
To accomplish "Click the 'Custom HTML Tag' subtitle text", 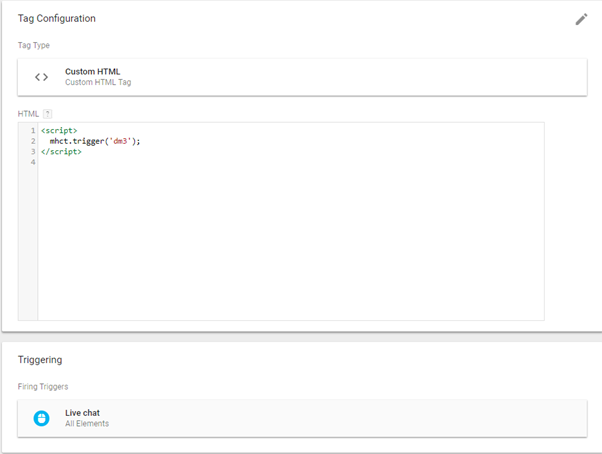I will click(x=98, y=82).
